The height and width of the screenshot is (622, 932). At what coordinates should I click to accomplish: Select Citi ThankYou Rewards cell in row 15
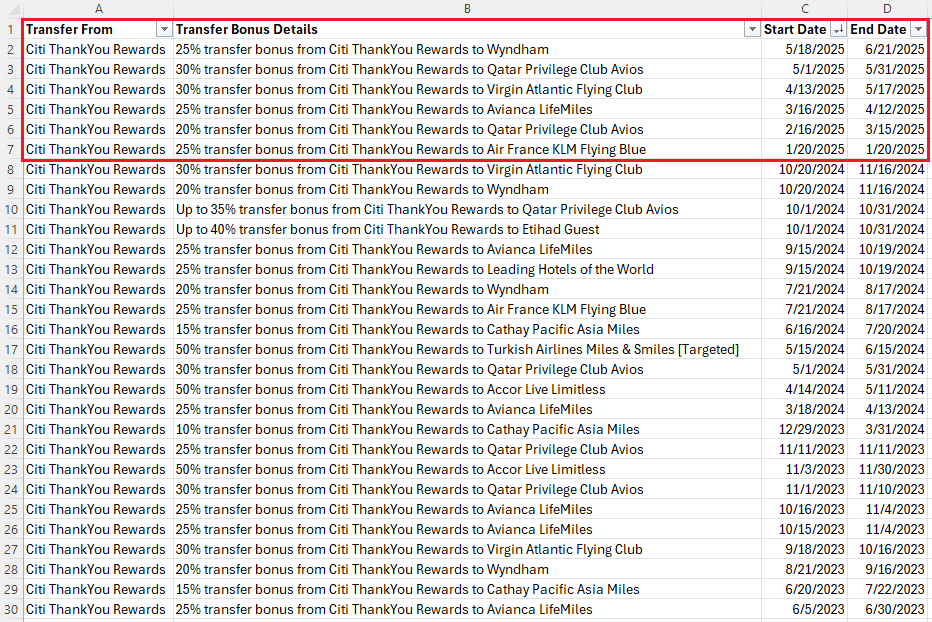(99, 309)
